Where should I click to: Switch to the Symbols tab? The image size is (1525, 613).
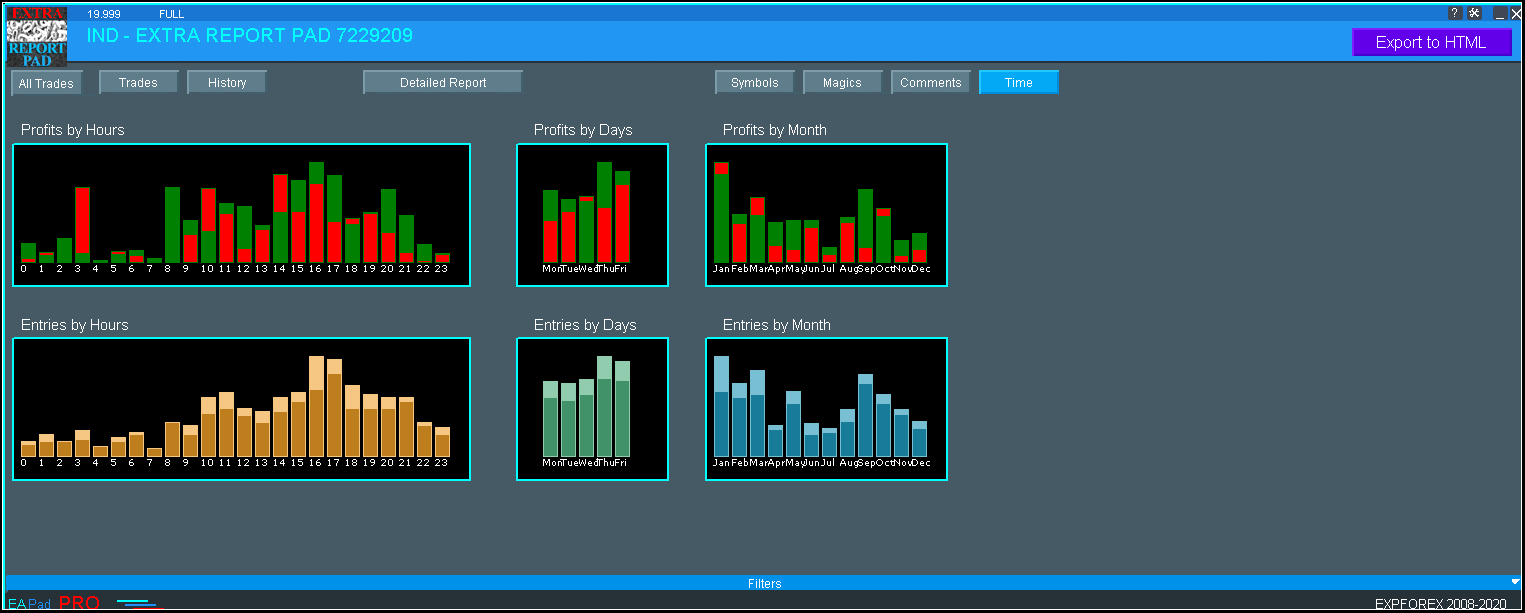pyautogui.click(x=754, y=83)
